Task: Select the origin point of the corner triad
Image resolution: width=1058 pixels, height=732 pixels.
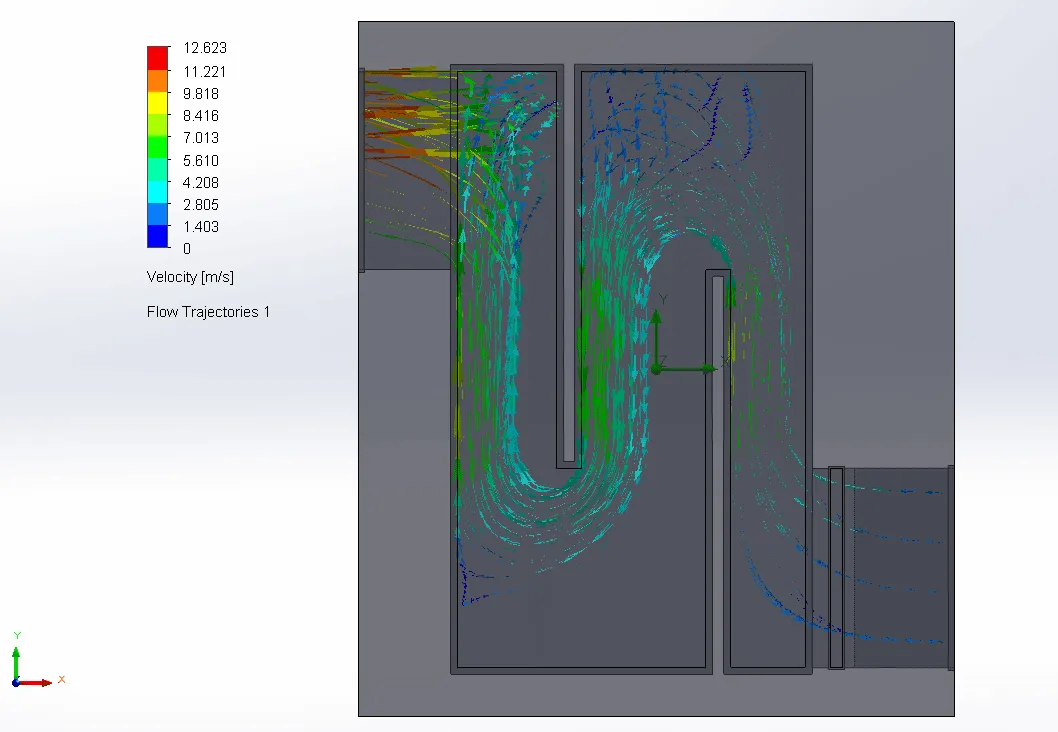Action: tap(16, 682)
